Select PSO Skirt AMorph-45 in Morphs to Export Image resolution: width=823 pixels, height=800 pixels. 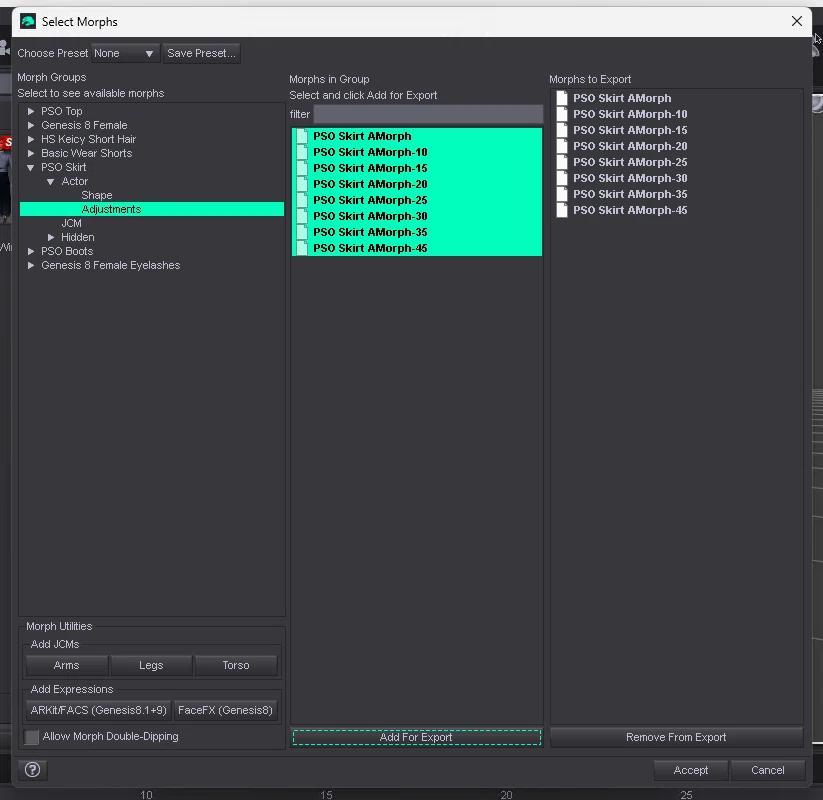(630, 210)
